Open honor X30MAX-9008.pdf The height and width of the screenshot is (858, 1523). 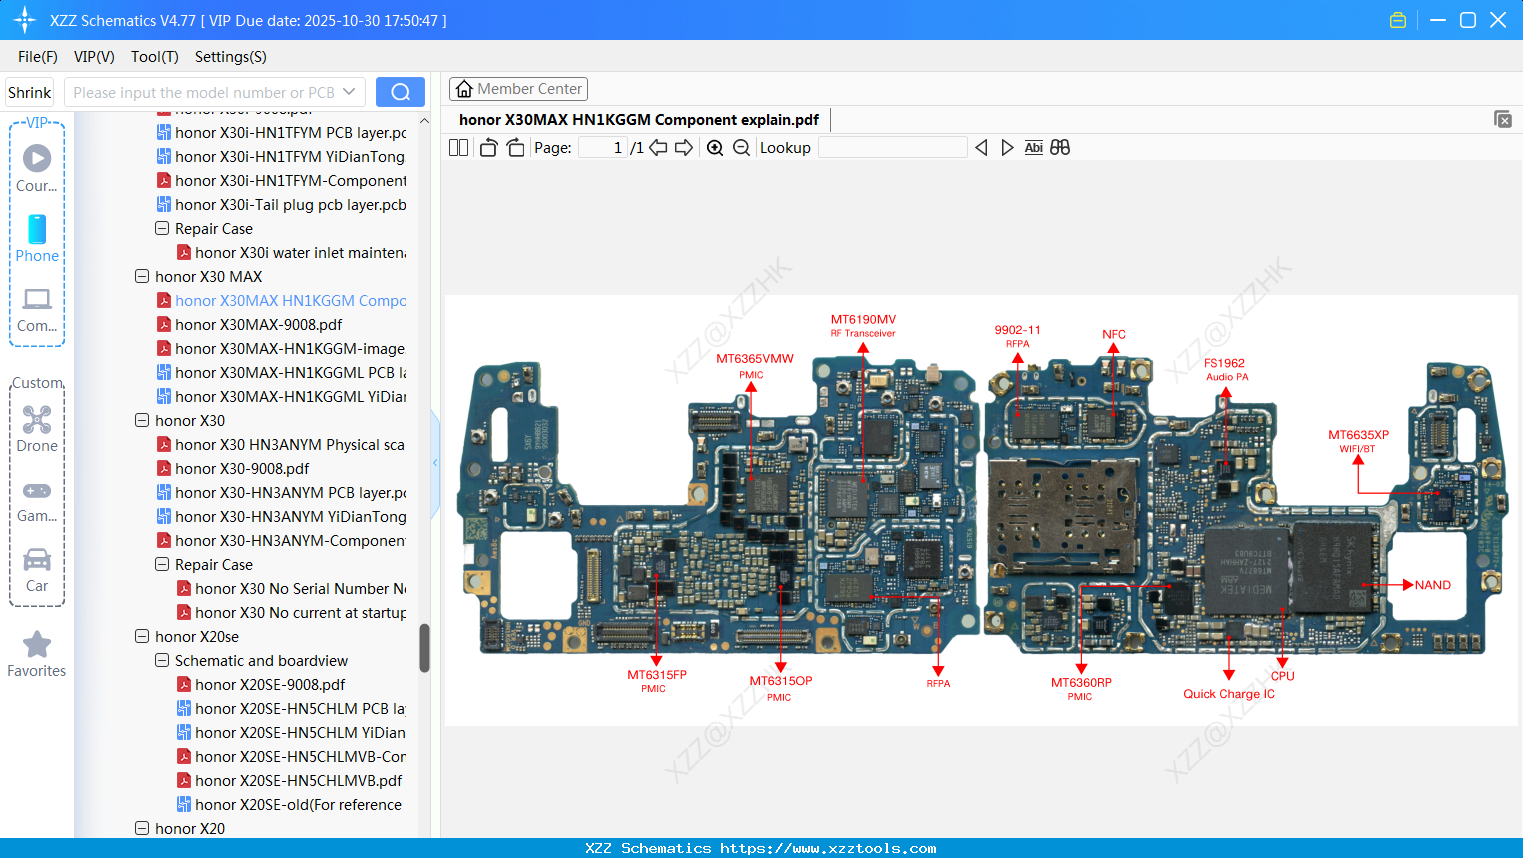click(258, 324)
